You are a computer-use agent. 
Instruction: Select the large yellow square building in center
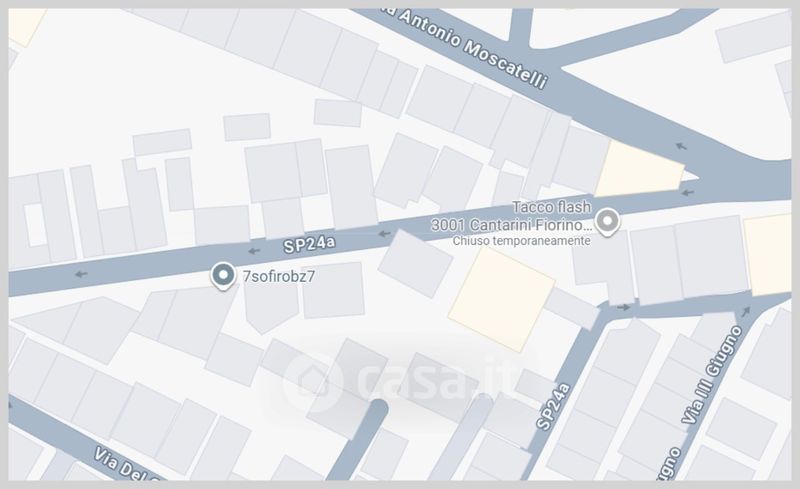(502, 300)
